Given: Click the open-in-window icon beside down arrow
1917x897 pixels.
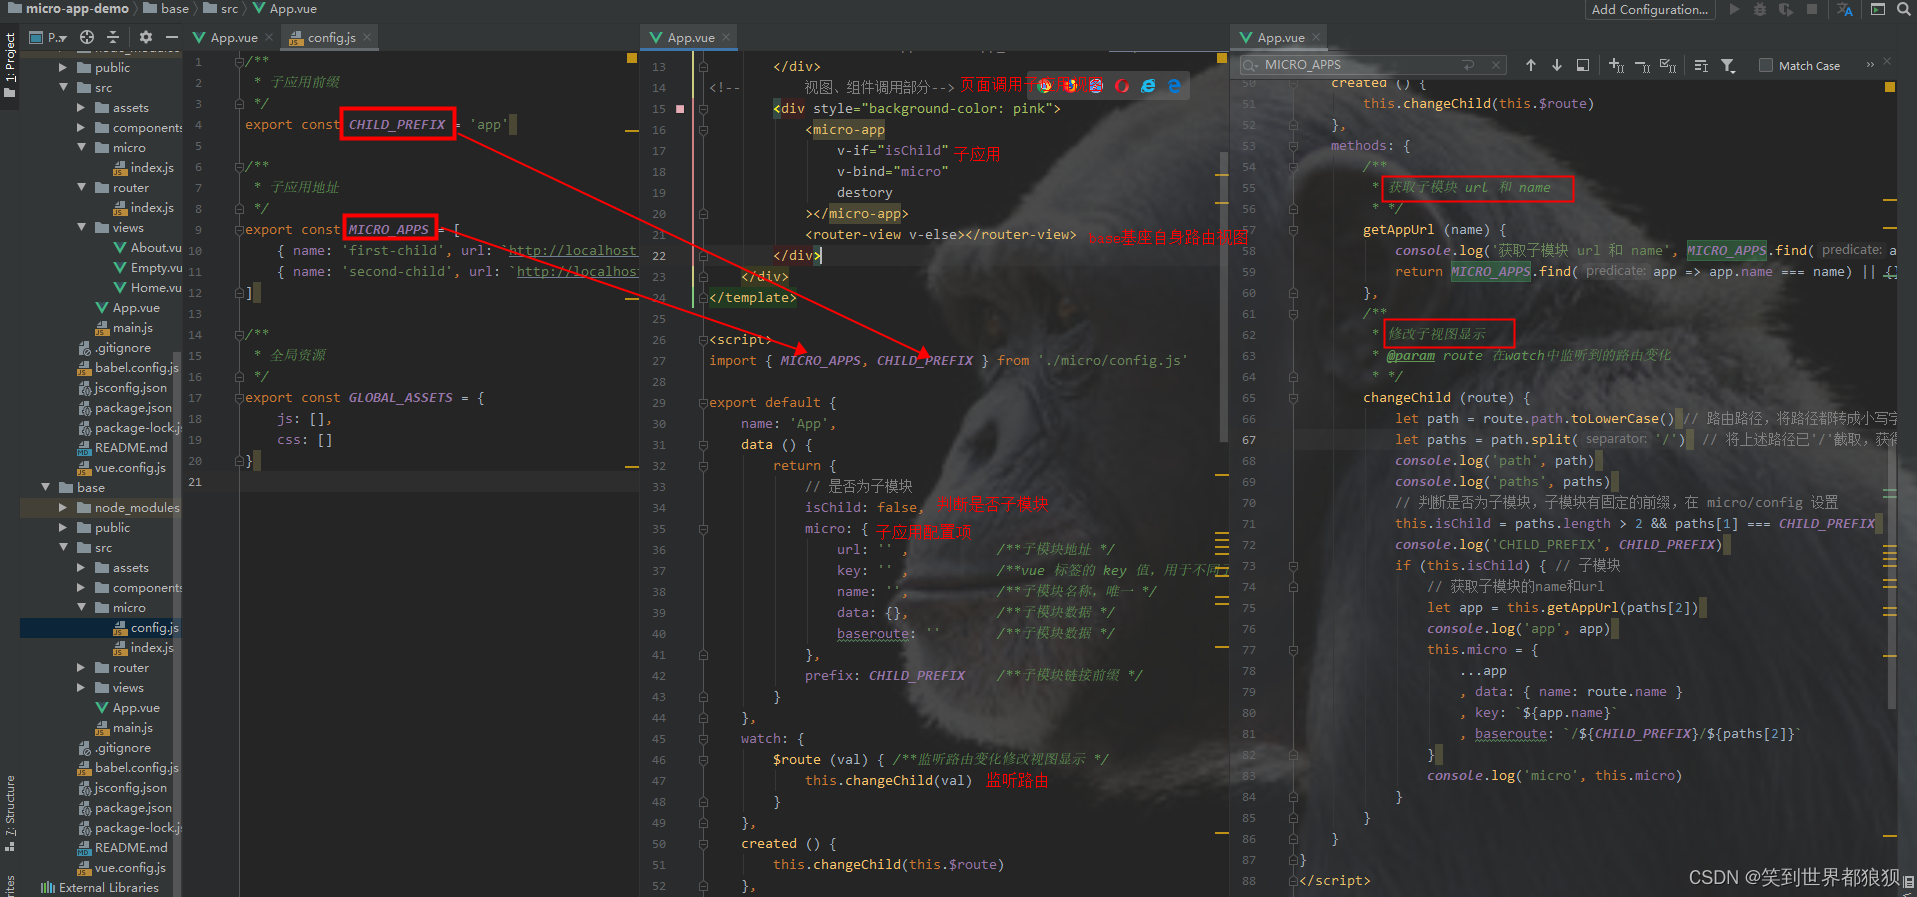Looking at the screenshot, I should (x=1583, y=65).
